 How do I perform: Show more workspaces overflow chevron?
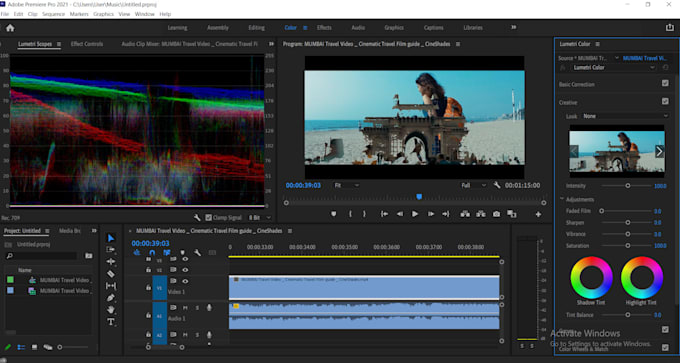pos(513,27)
